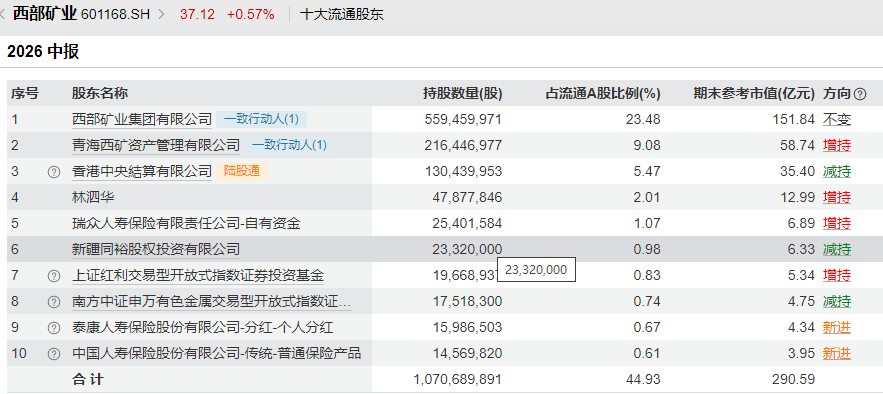
Task: Click 一致行动人(1) tag for 青海西矿资产管理
Action: 289,145
